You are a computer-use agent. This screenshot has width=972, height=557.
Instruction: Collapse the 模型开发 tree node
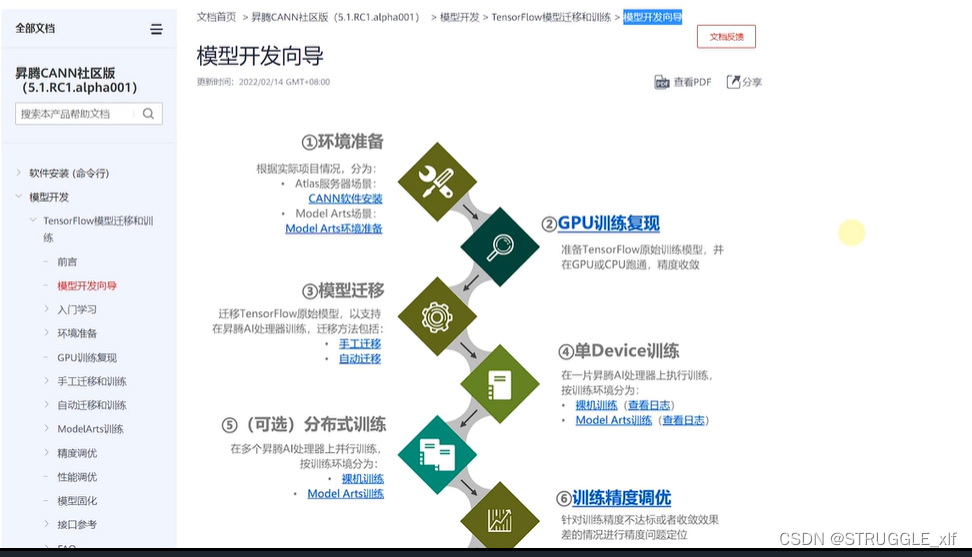pyautogui.click(x=19, y=196)
